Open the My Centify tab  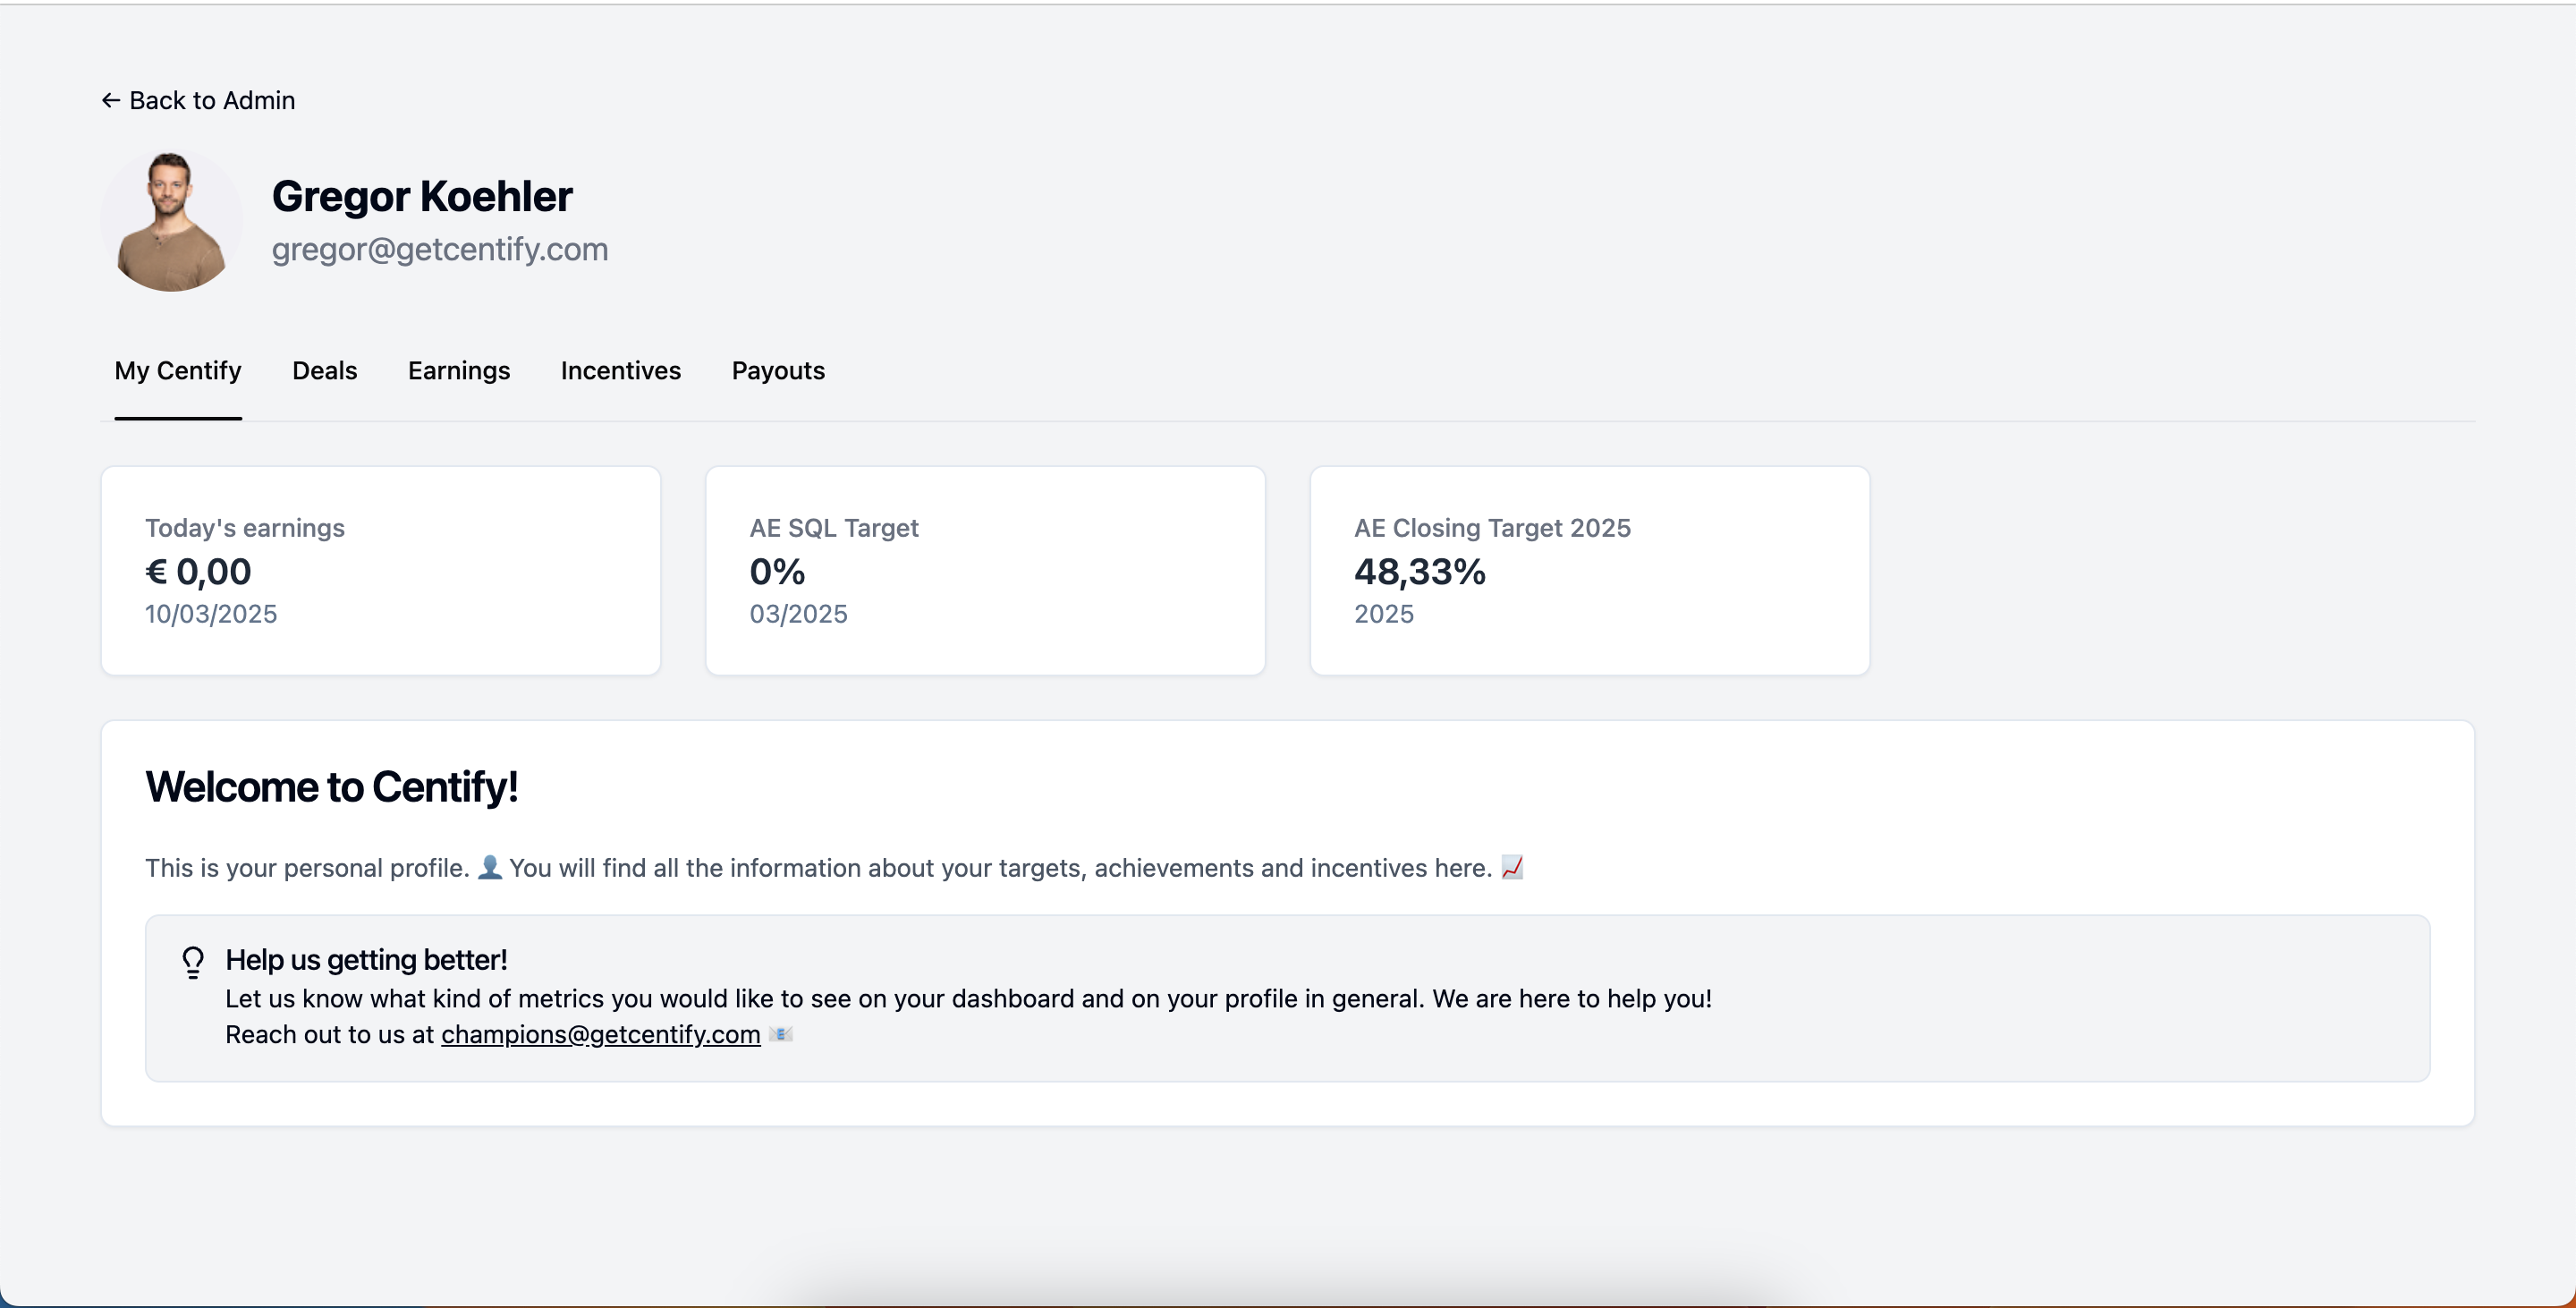[x=178, y=371]
